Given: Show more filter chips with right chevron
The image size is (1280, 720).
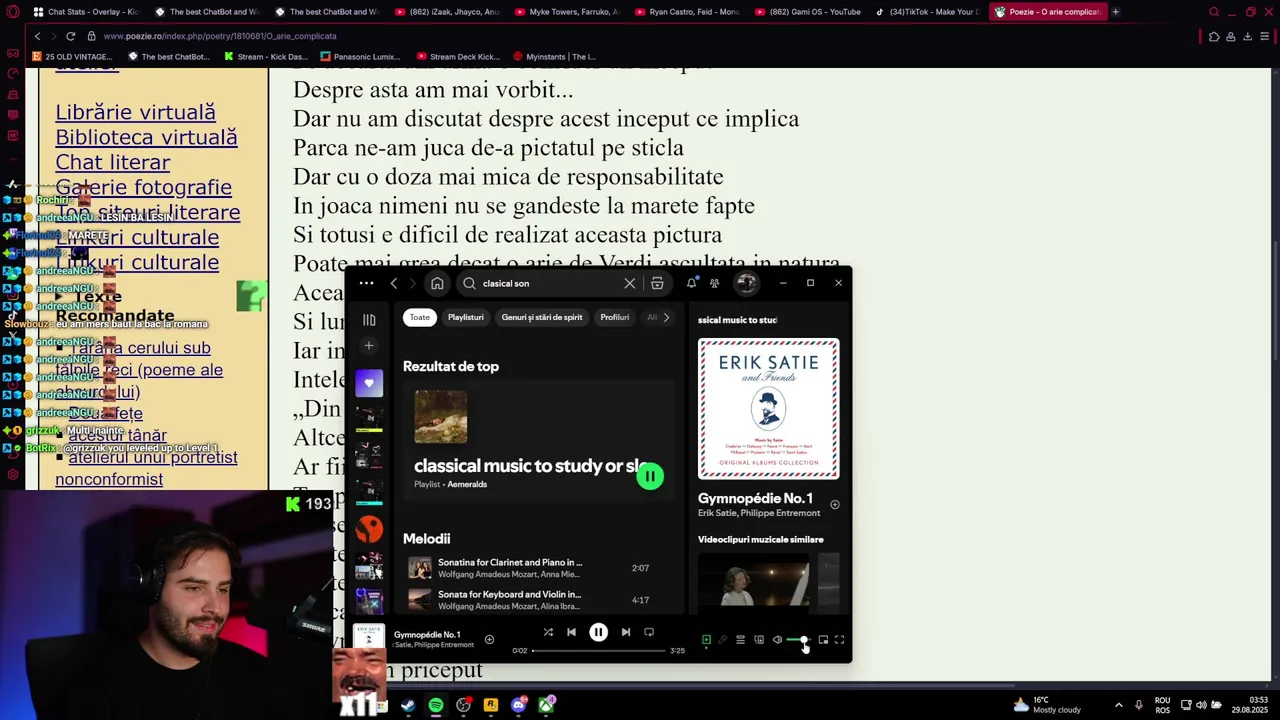Looking at the screenshot, I should point(666,317).
